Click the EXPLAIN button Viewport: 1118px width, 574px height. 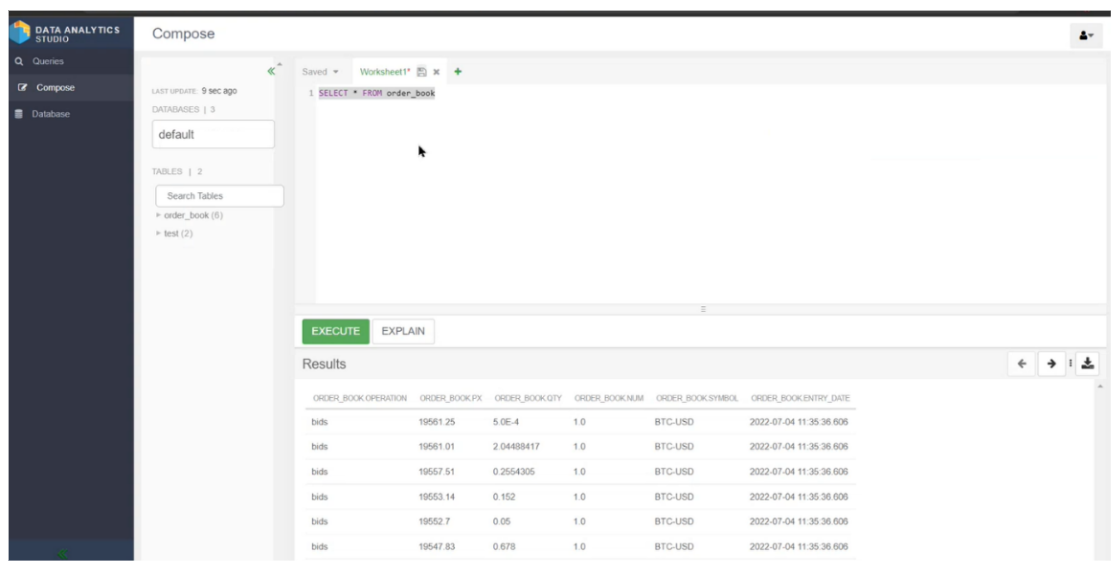click(403, 331)
